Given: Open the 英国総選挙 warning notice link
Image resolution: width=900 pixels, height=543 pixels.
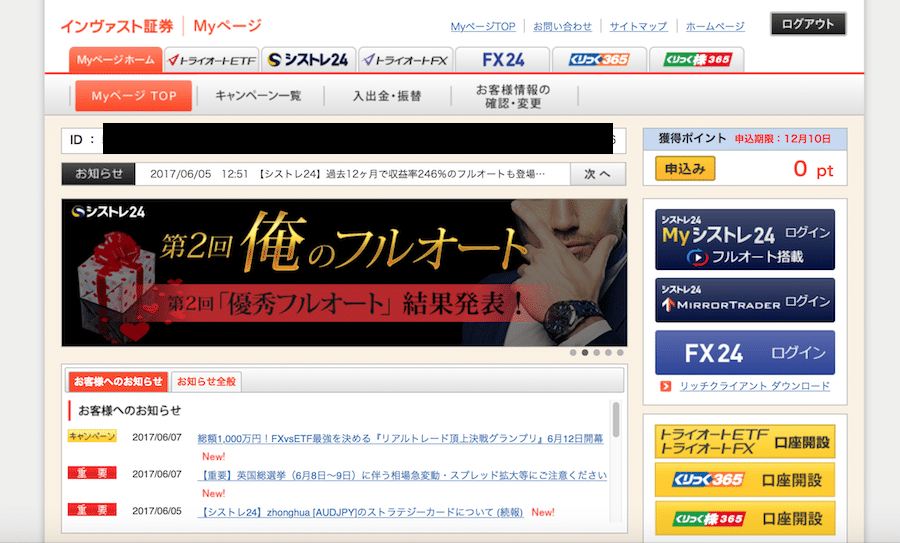Looking at the screenshot, I should [402, 475].
